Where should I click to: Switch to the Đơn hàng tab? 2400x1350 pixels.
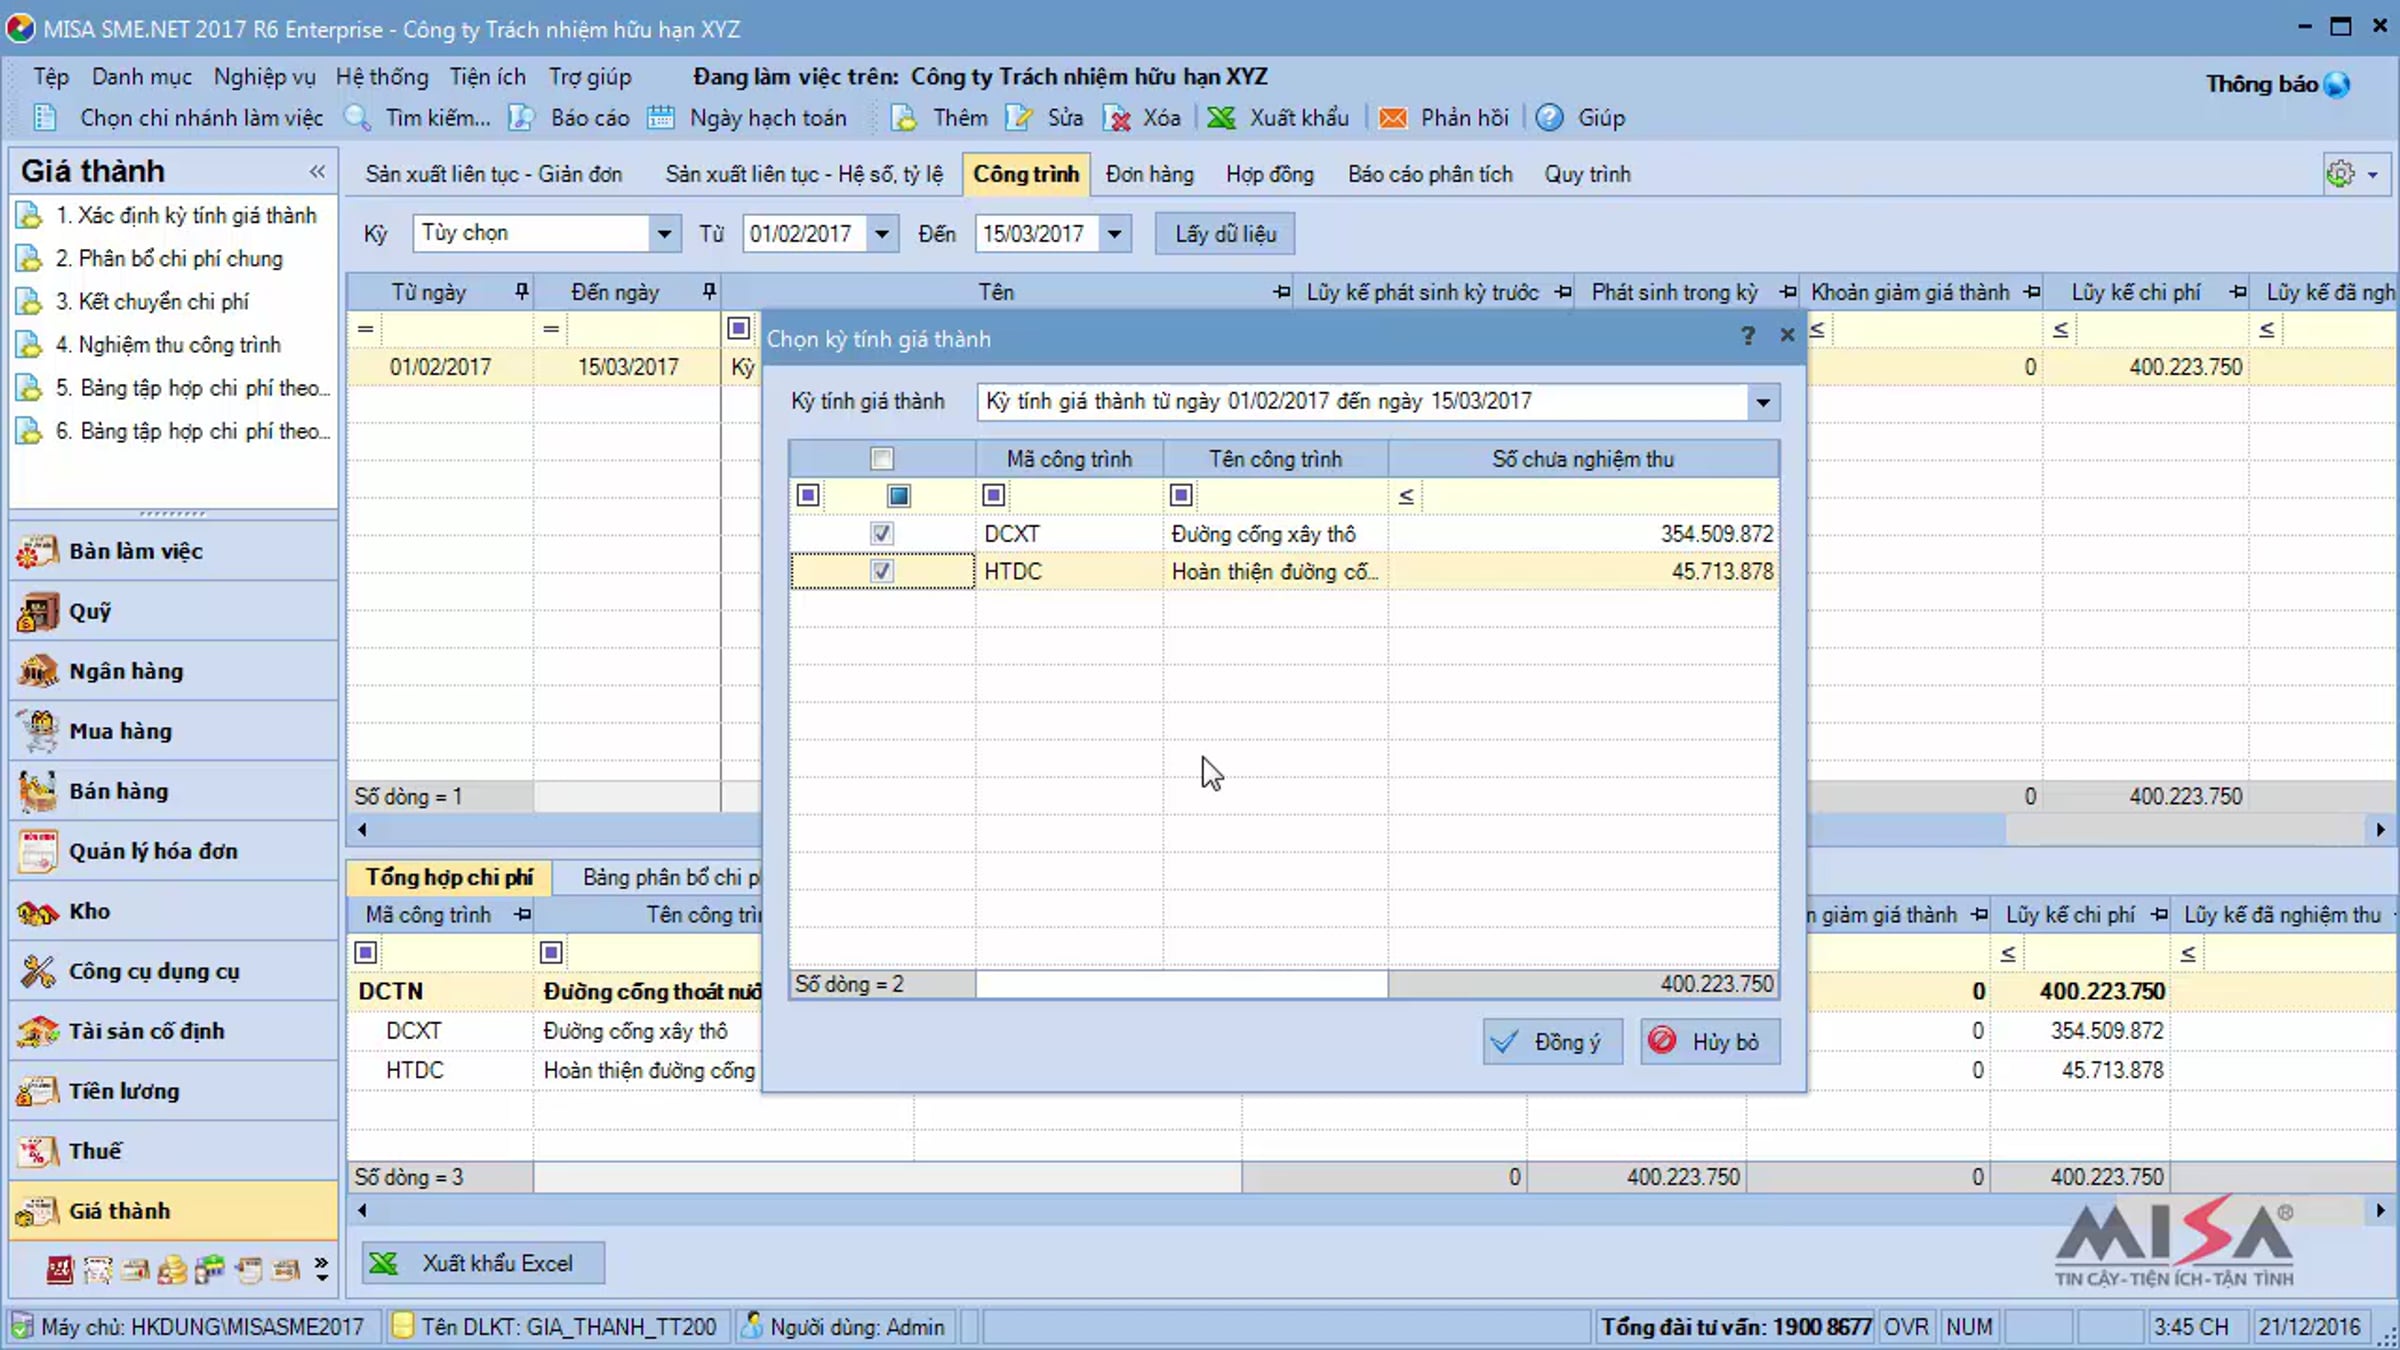(1149, 174)
